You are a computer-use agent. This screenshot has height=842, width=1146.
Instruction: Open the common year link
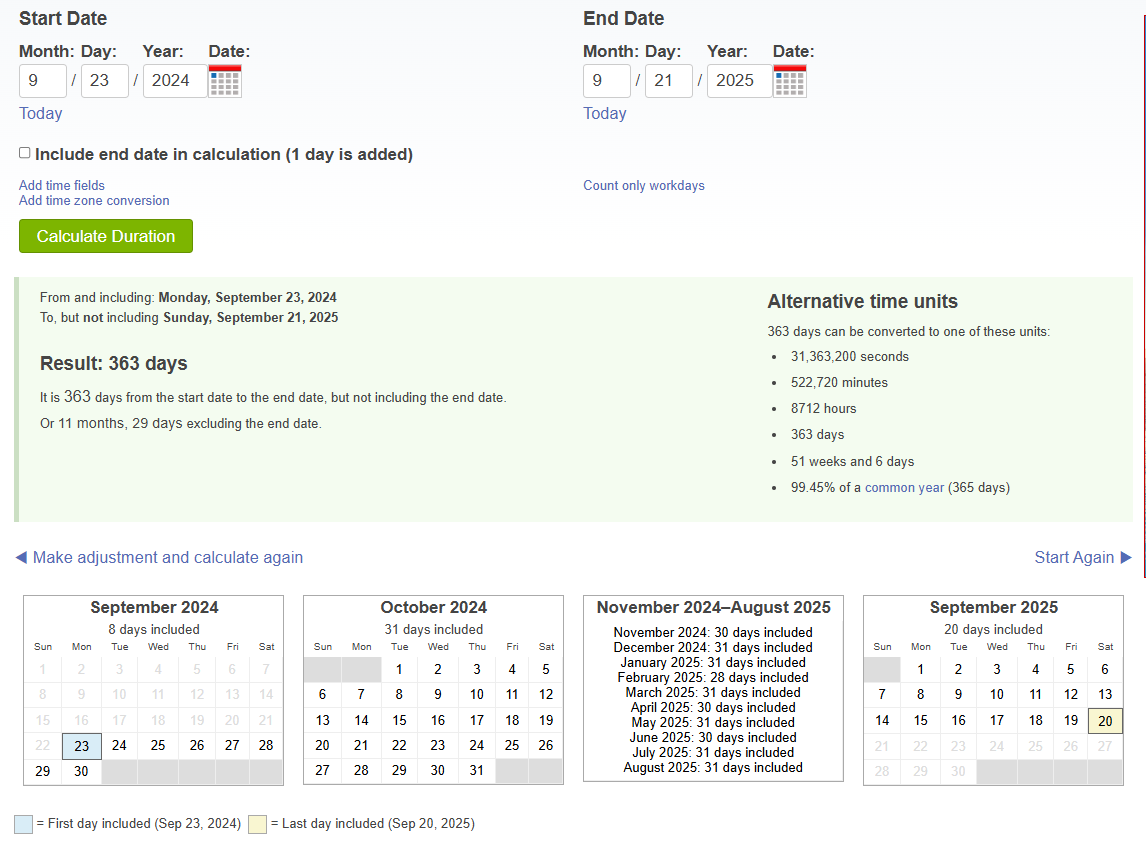click(905, 488)
